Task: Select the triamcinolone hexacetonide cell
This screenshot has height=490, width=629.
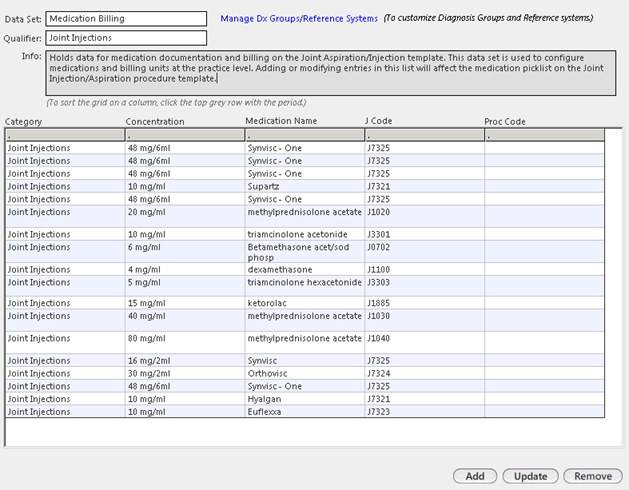Action: point(305,286)
